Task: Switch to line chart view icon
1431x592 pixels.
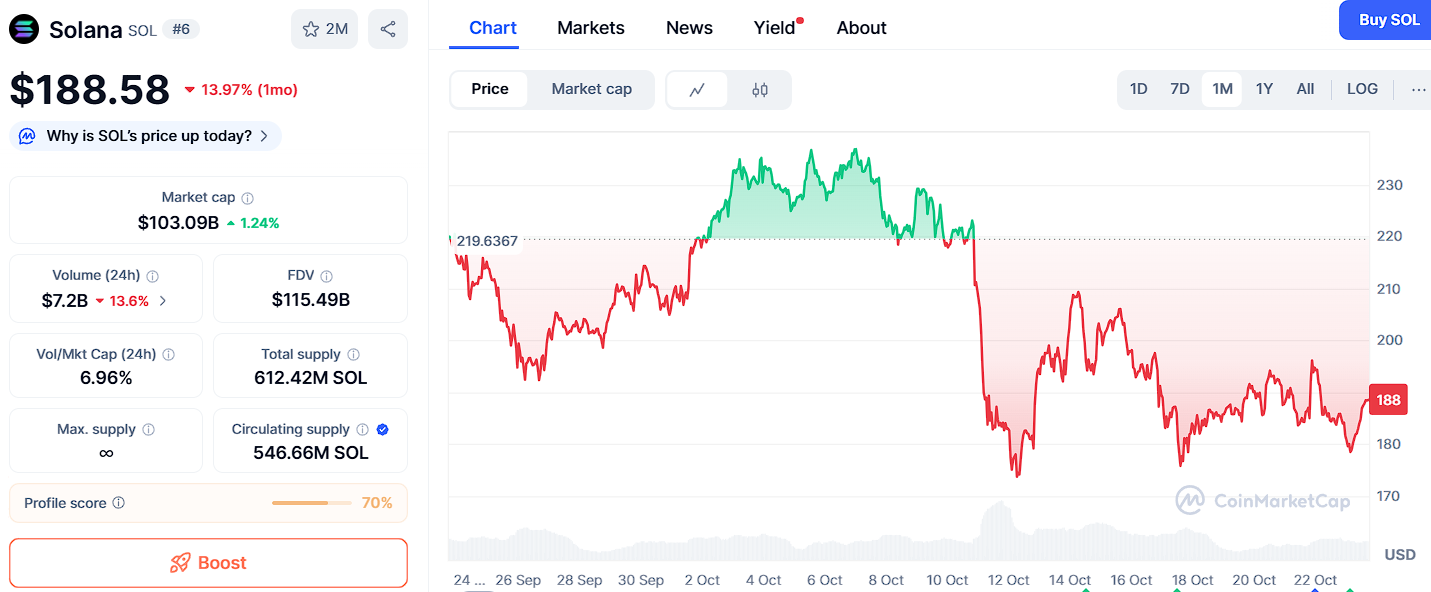Action: pyautogui.click(x=697, y=90)
